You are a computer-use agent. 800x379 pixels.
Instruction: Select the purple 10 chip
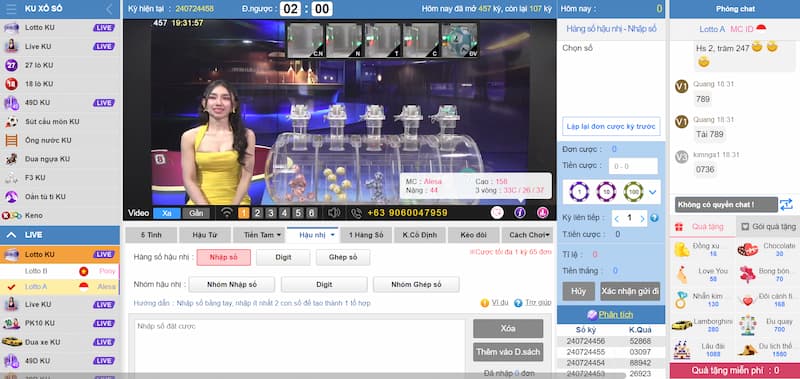(606, 192)
